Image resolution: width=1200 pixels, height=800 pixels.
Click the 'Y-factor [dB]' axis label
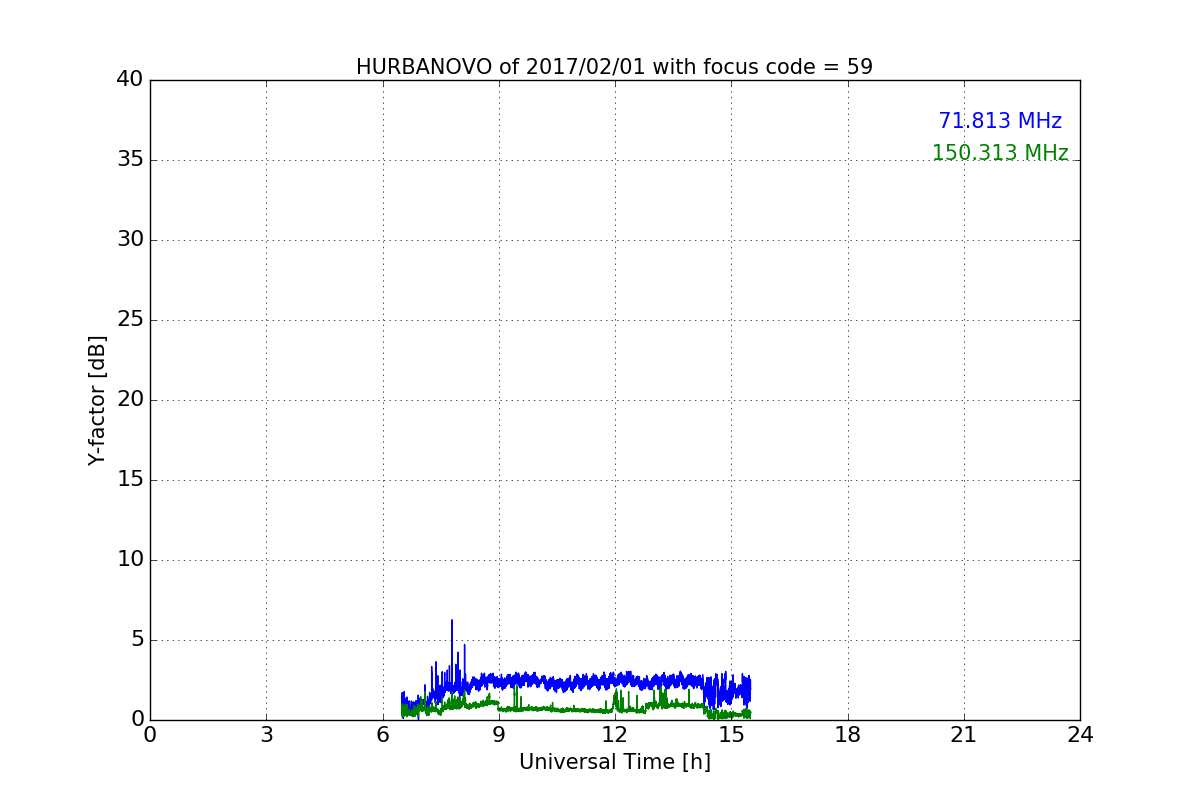click(x=97, y=400)
